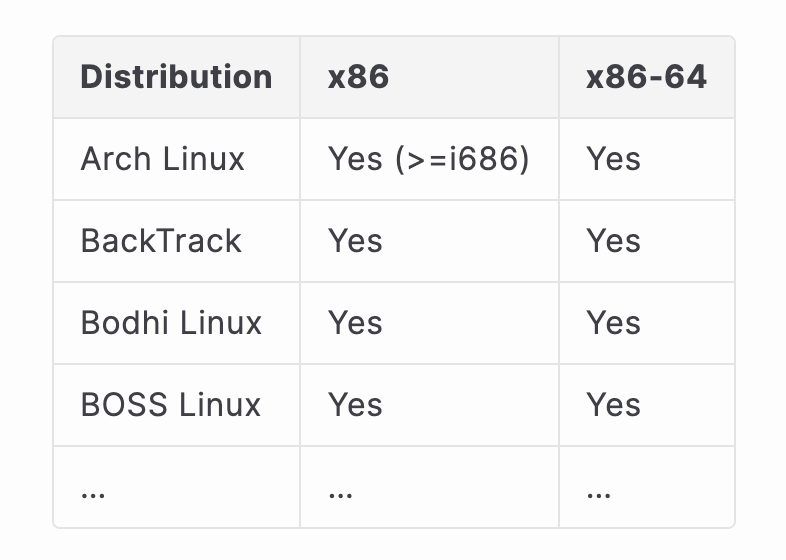Click the word Yes in Arch Linux's x86 cell
Screen dimensions: 786x560
coord(355,159)
